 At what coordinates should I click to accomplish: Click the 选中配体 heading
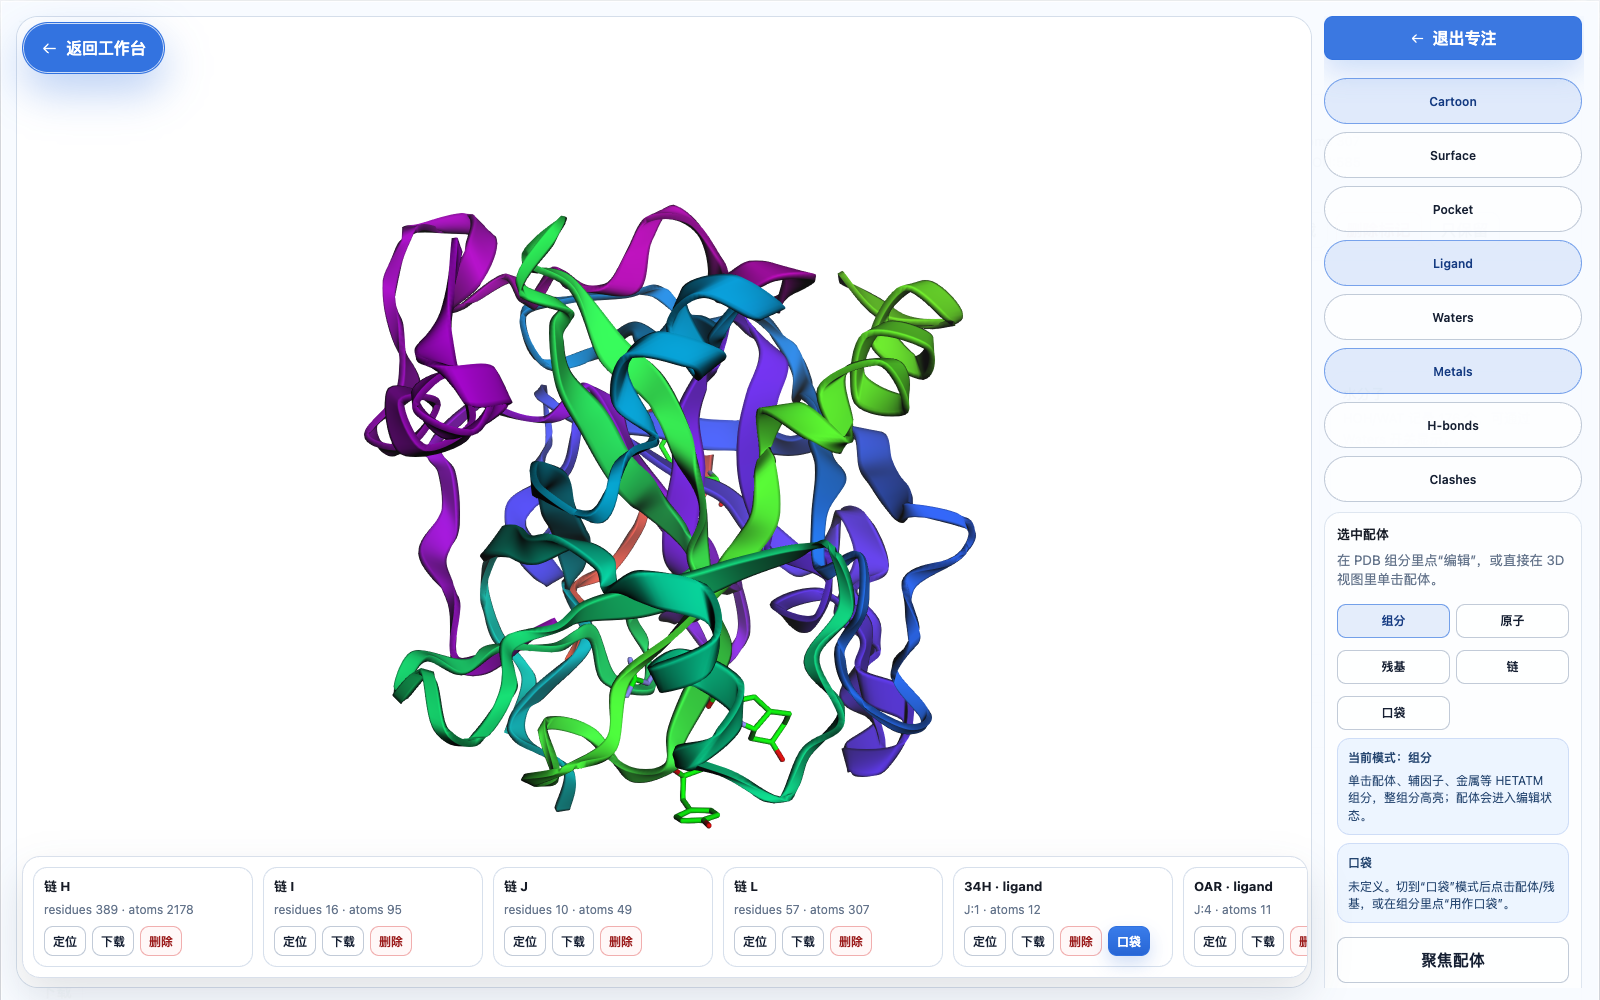pos(1363,534)
